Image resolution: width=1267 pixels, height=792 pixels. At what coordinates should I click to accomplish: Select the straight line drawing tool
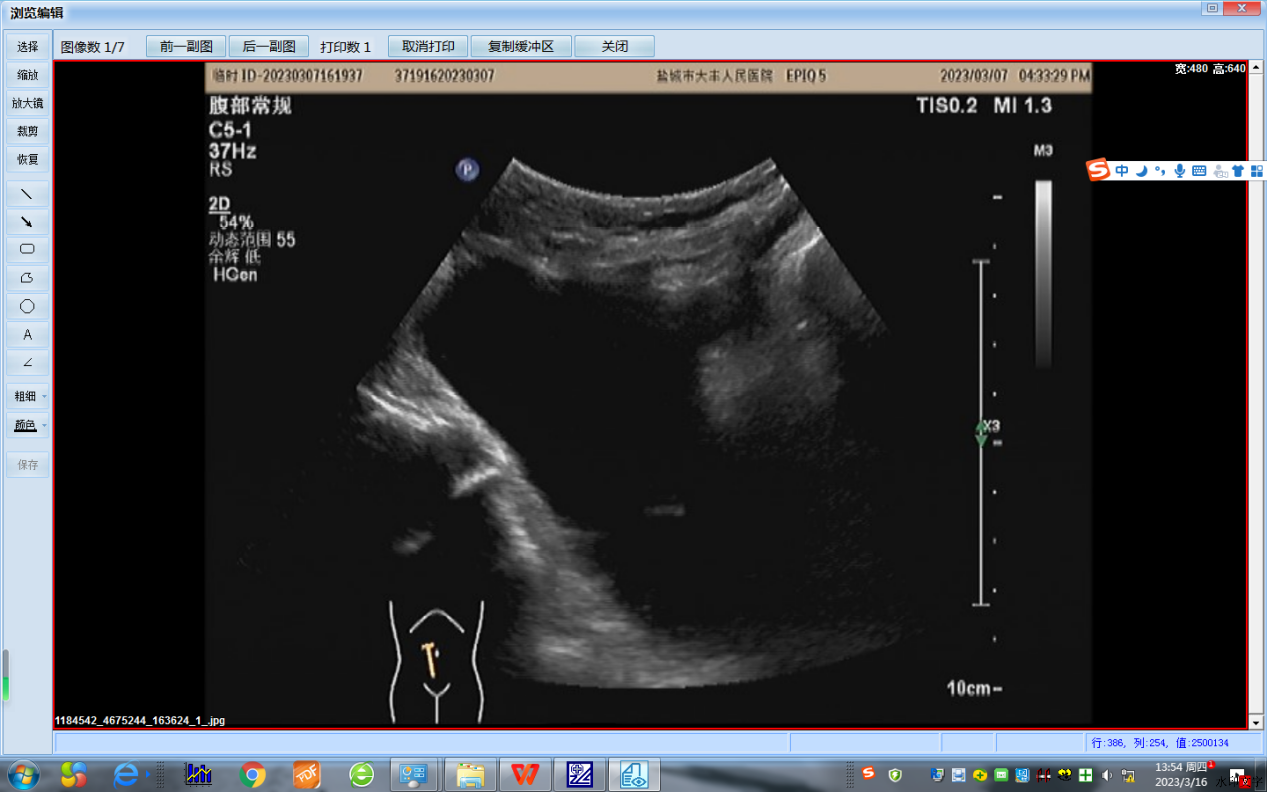click(27, 193)
